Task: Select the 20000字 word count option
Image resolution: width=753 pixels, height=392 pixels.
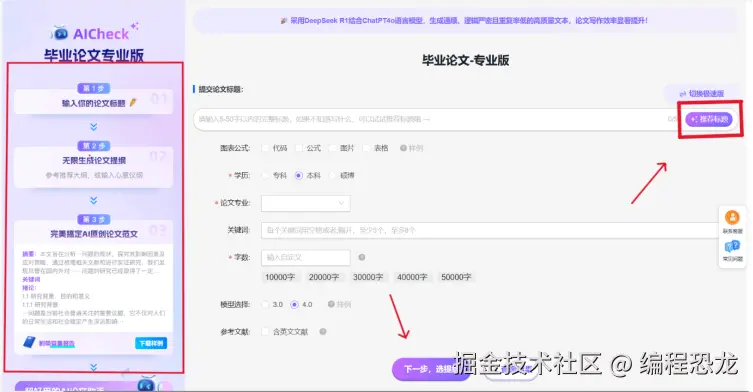Action: [x=324, y=277]
